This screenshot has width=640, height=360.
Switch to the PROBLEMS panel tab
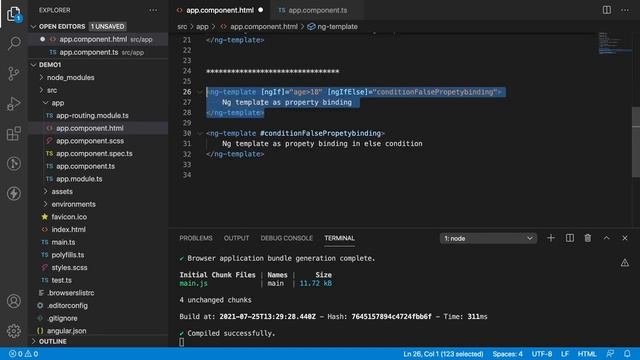click(196, 238)
